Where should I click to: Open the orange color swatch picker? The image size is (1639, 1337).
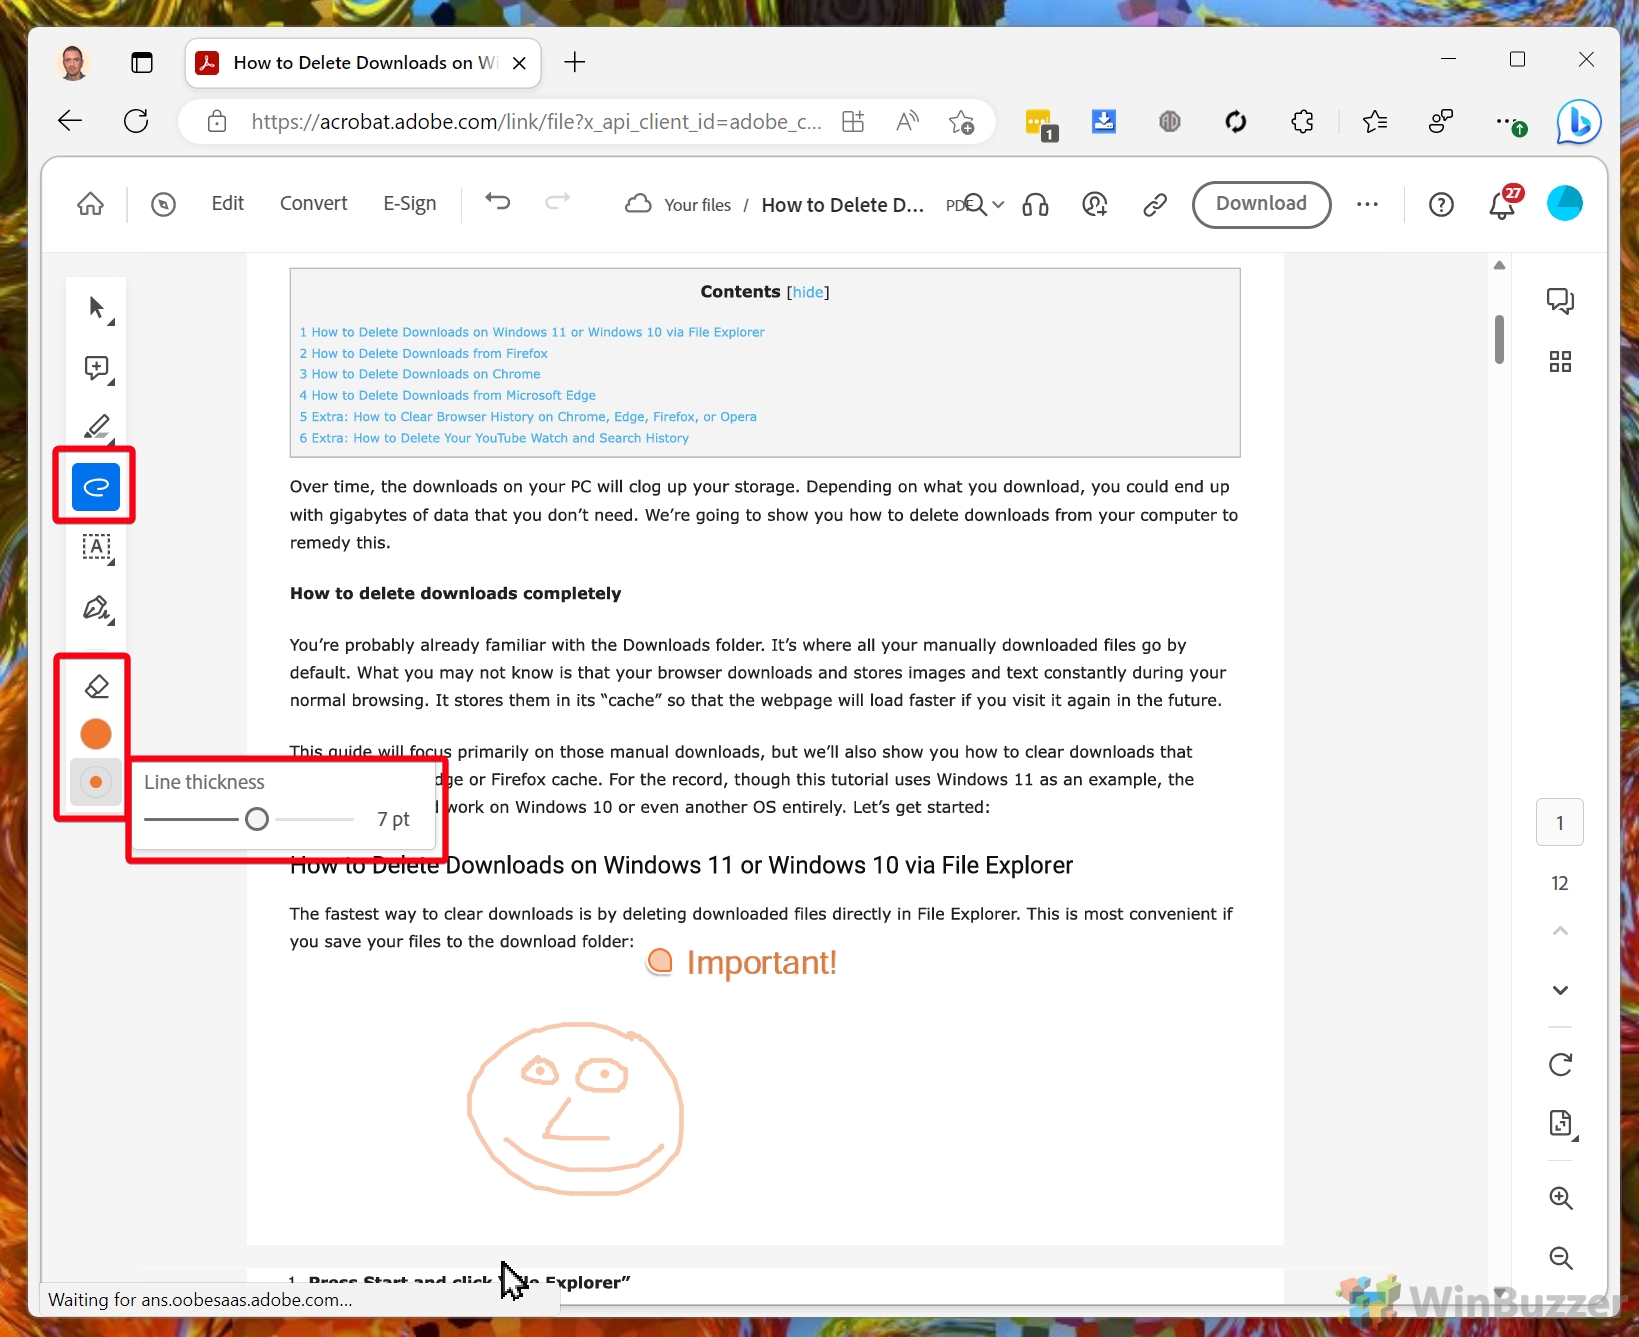96,734
